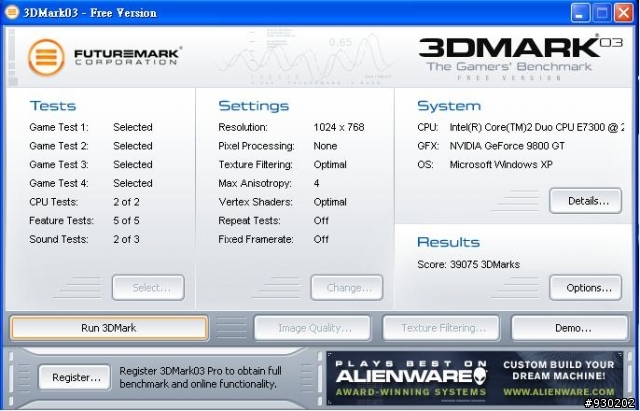Click the Register button

(75, 378)
